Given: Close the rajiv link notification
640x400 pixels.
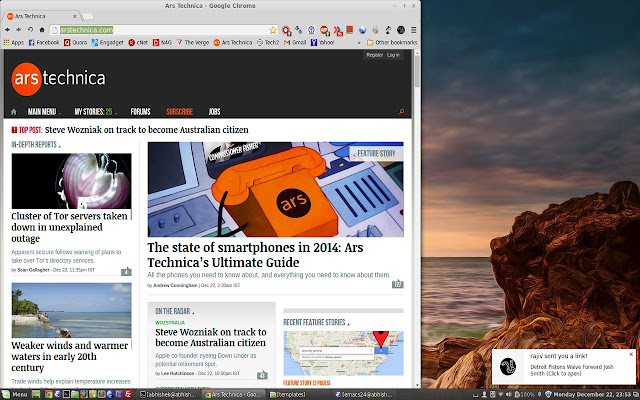Looking at the screenshot, I should pos(631,354).
